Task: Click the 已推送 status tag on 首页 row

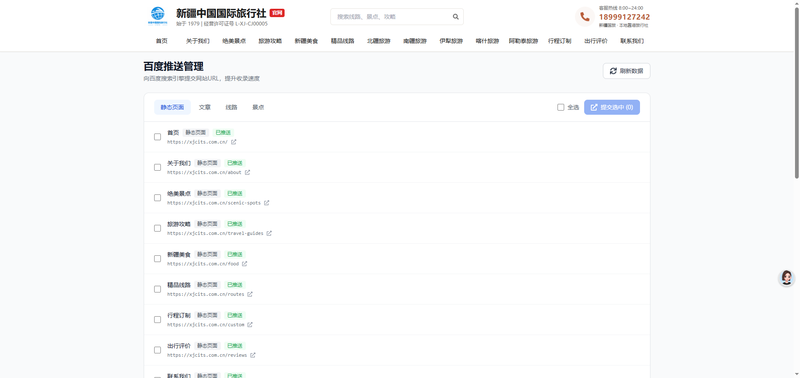Action: (223, 133)
